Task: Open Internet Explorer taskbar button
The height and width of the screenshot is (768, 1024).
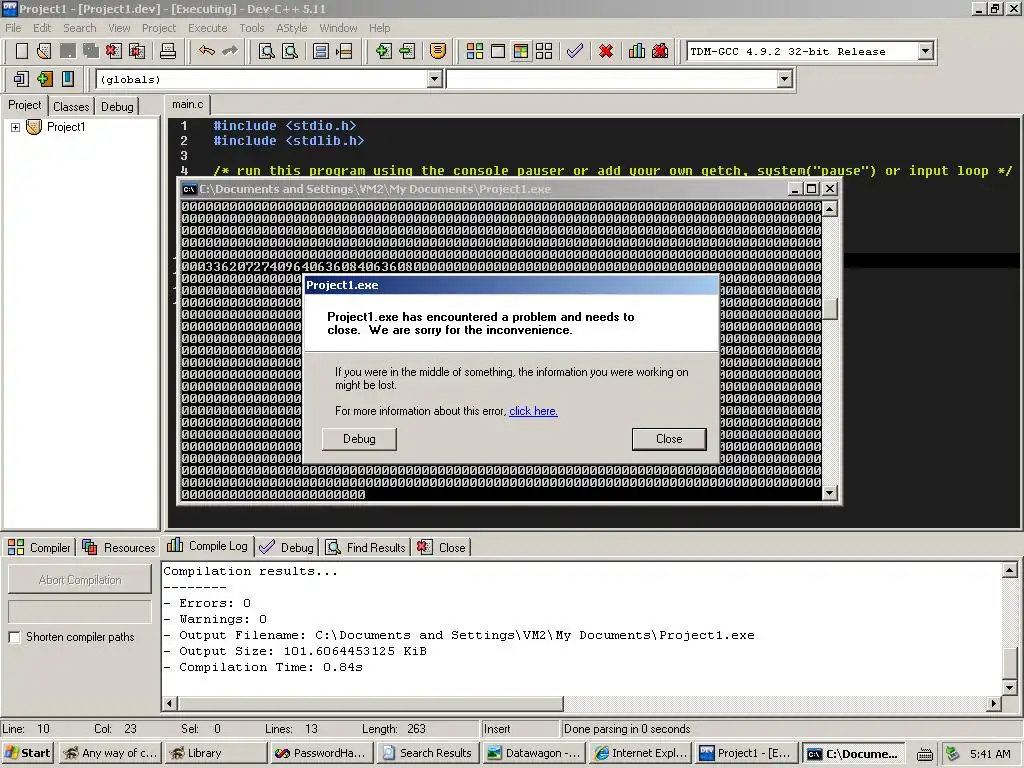Action: click(x=641, y=753)
